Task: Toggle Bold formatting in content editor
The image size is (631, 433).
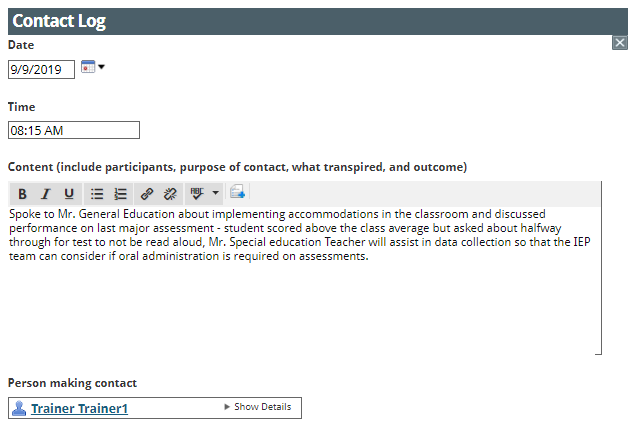Action: point(22,194)
